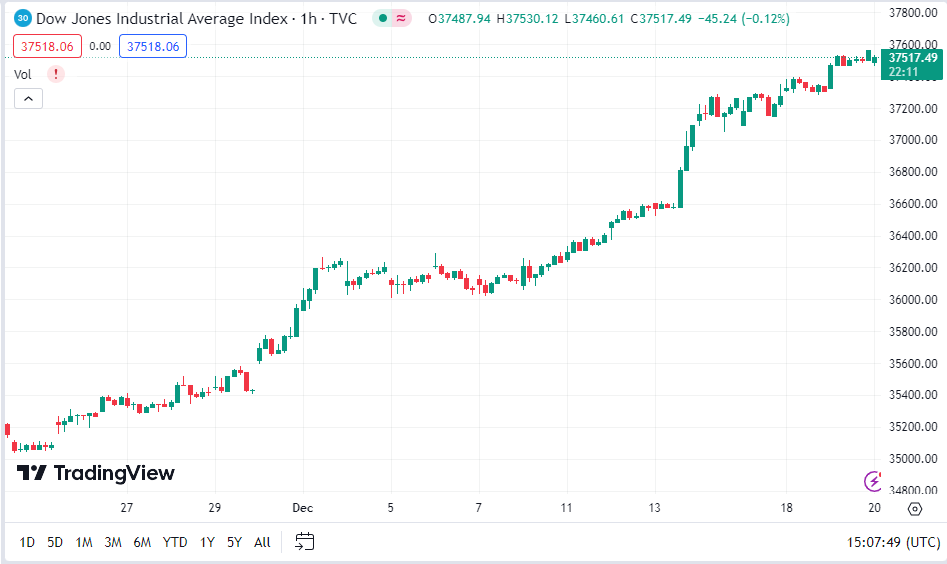The image size is (947, 564).
Task: Click the 35600.00 price axis label
Action: pos(913,364)
